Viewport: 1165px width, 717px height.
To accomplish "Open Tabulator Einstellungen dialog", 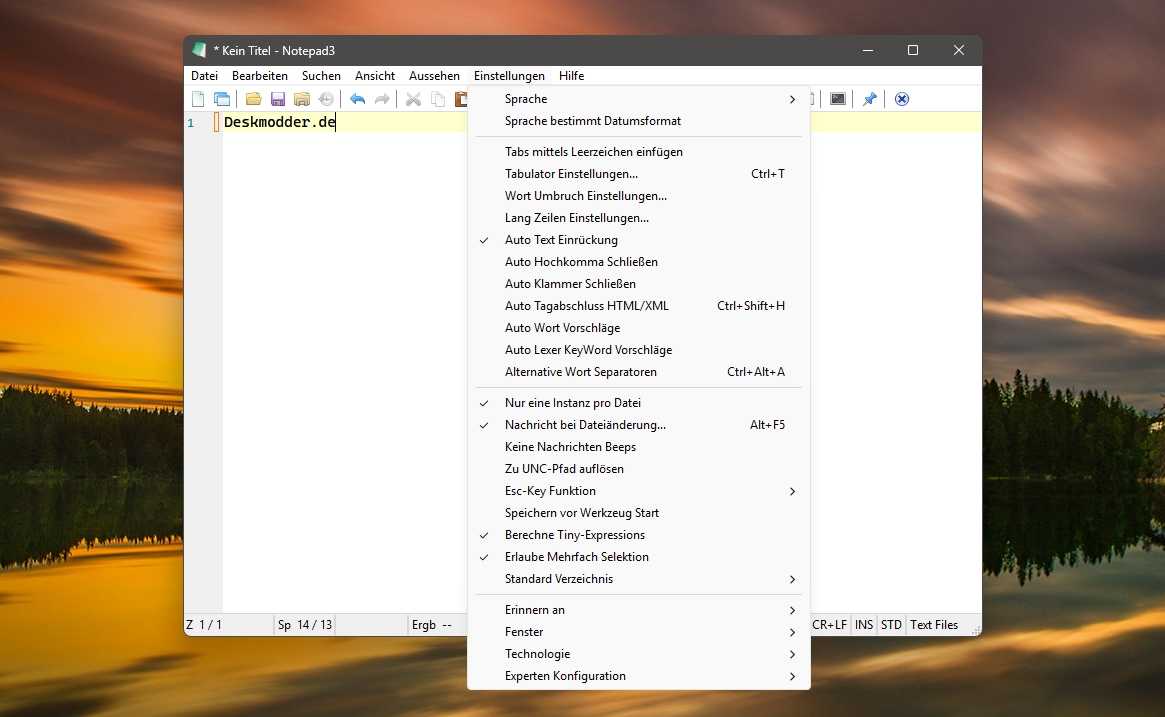I will pyautogui.click(x=571, y=174).
